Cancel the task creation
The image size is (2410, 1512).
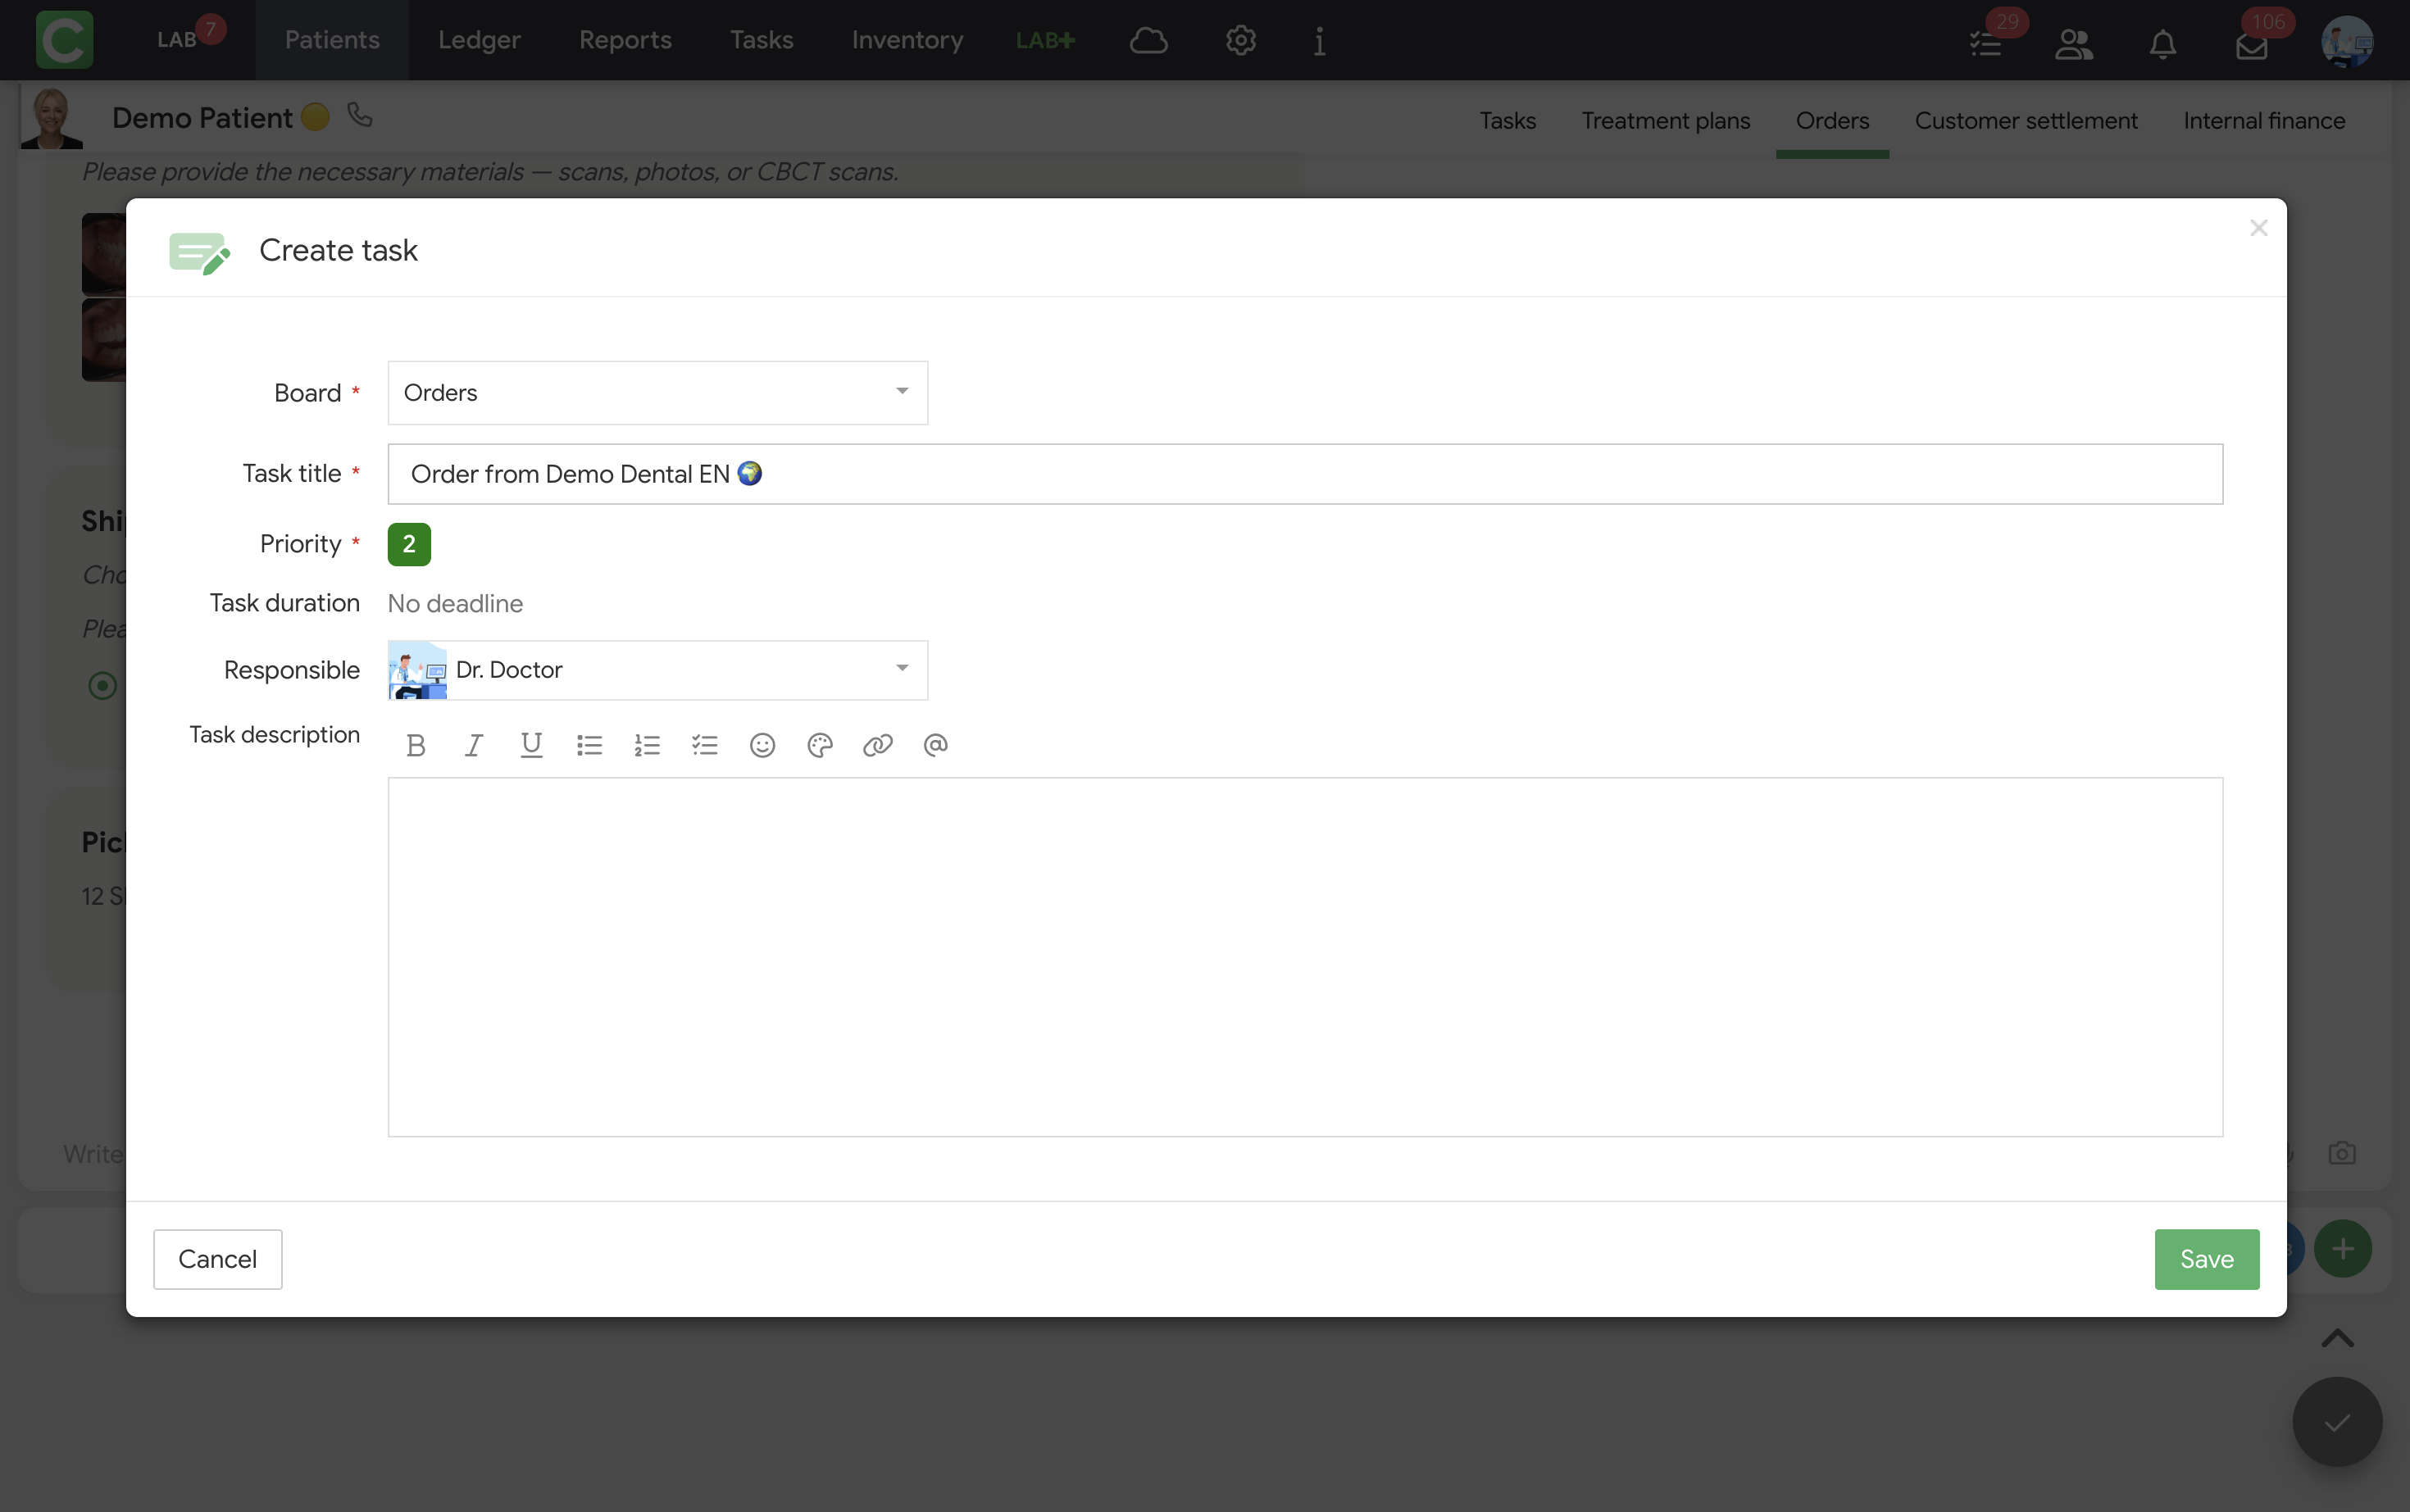tap(217, 1259)
